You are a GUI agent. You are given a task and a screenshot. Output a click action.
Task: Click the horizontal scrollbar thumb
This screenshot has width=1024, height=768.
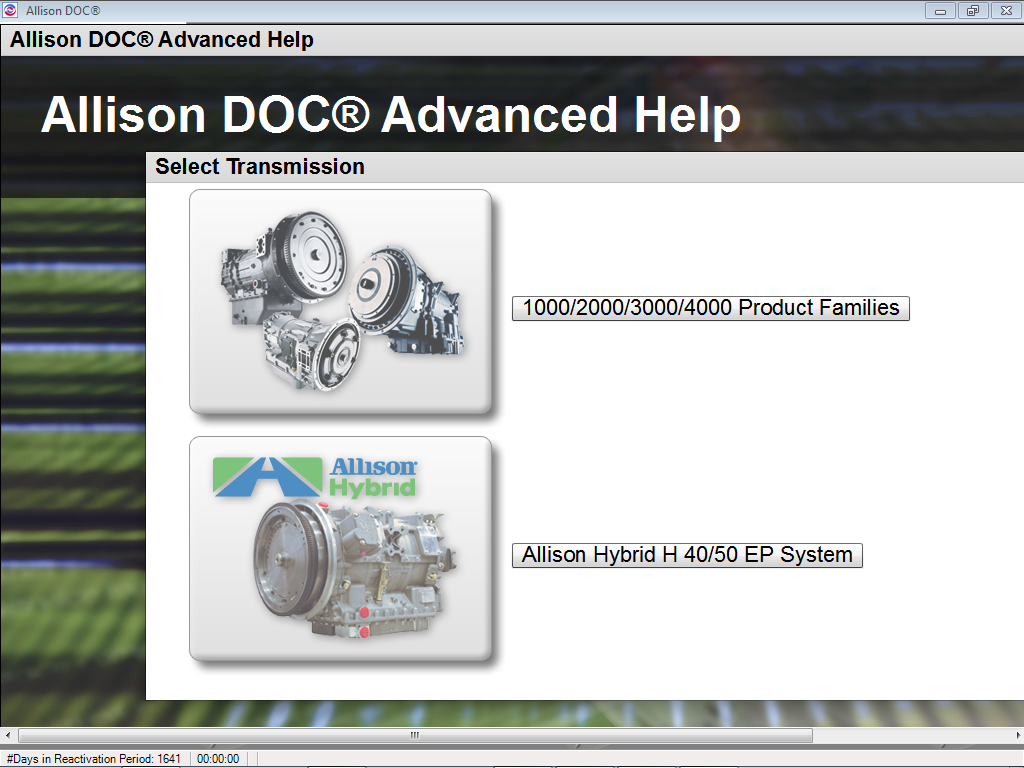click(413, 734)
